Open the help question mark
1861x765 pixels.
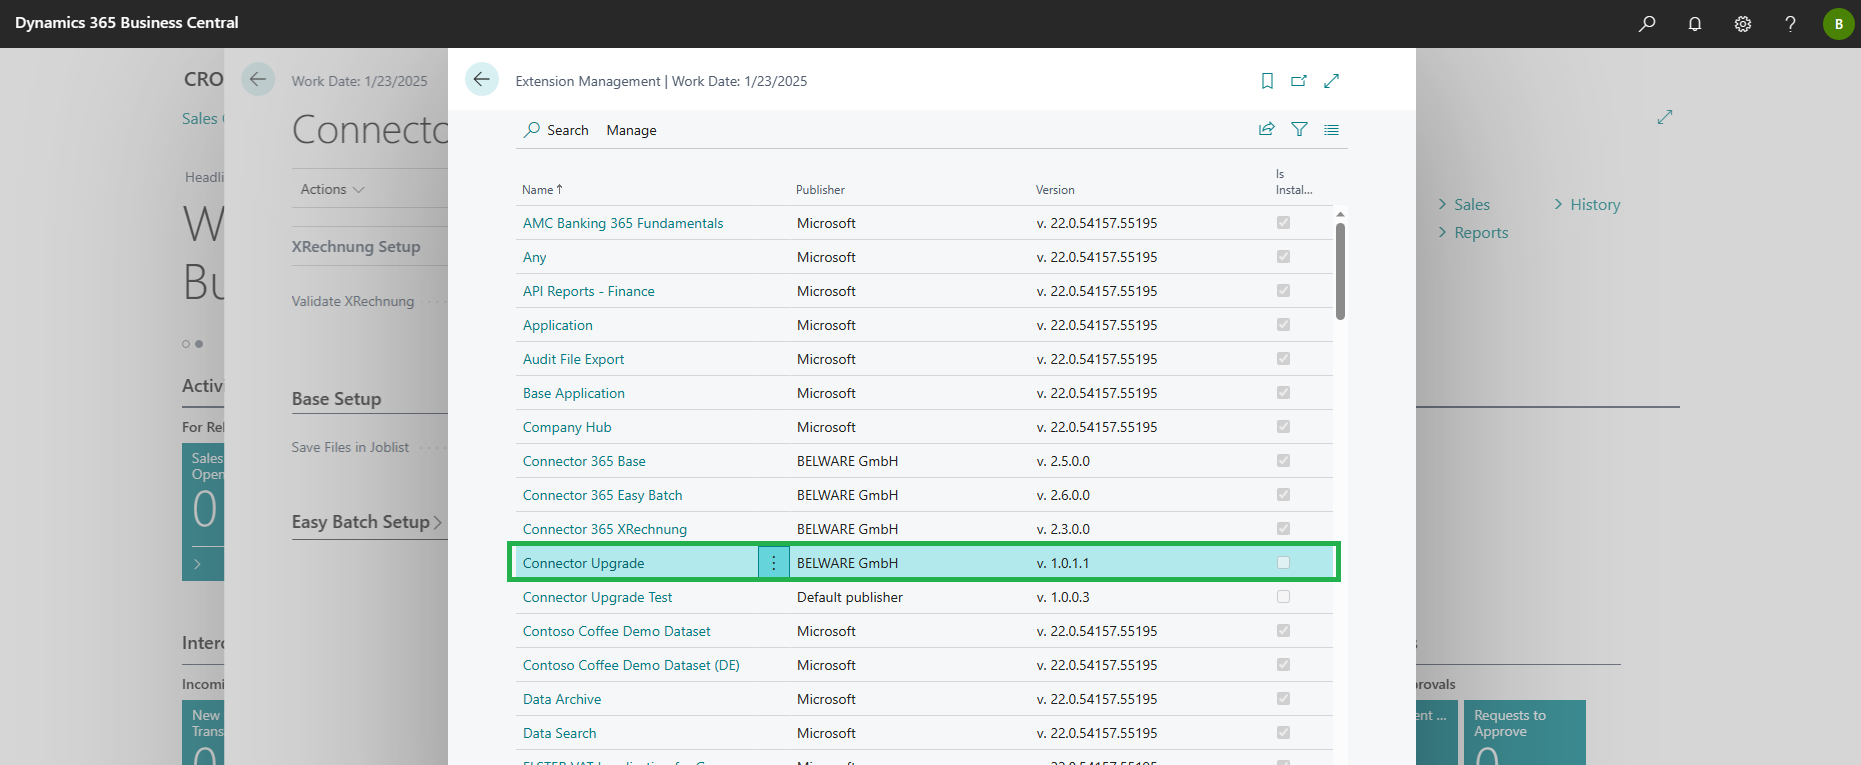1791,23
